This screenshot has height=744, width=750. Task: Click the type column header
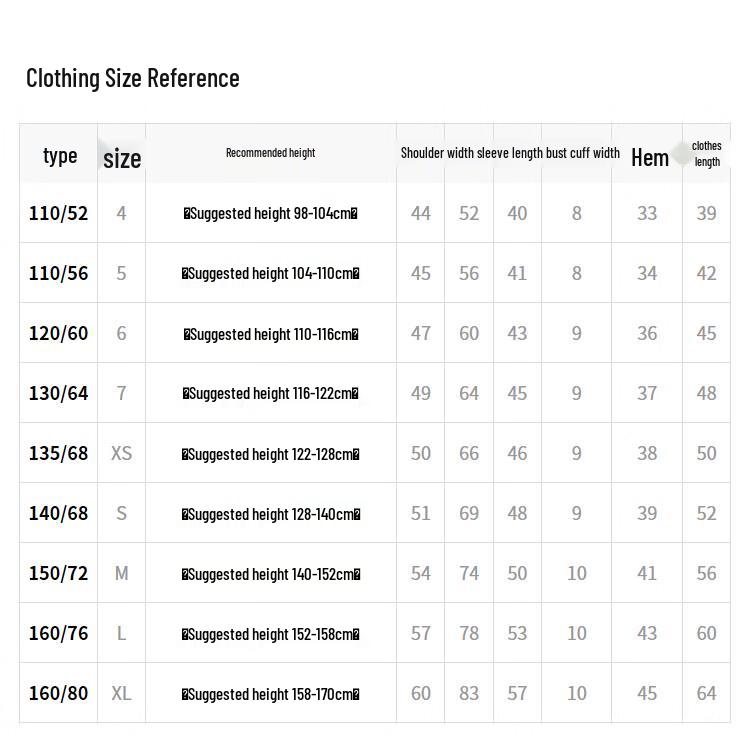[60, 155]
